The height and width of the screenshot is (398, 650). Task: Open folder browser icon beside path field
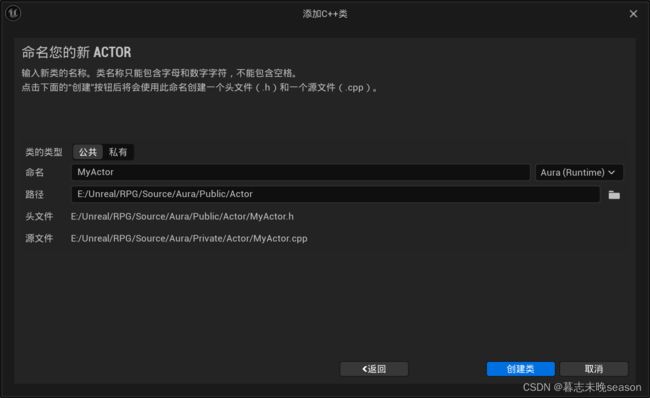click(614, 195)
